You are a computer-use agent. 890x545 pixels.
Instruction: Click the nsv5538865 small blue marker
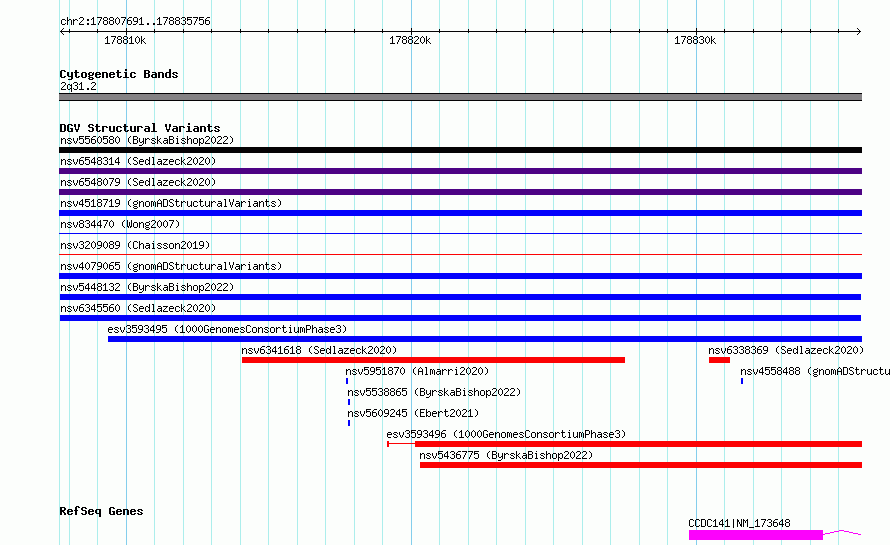(x=349, y=402)
